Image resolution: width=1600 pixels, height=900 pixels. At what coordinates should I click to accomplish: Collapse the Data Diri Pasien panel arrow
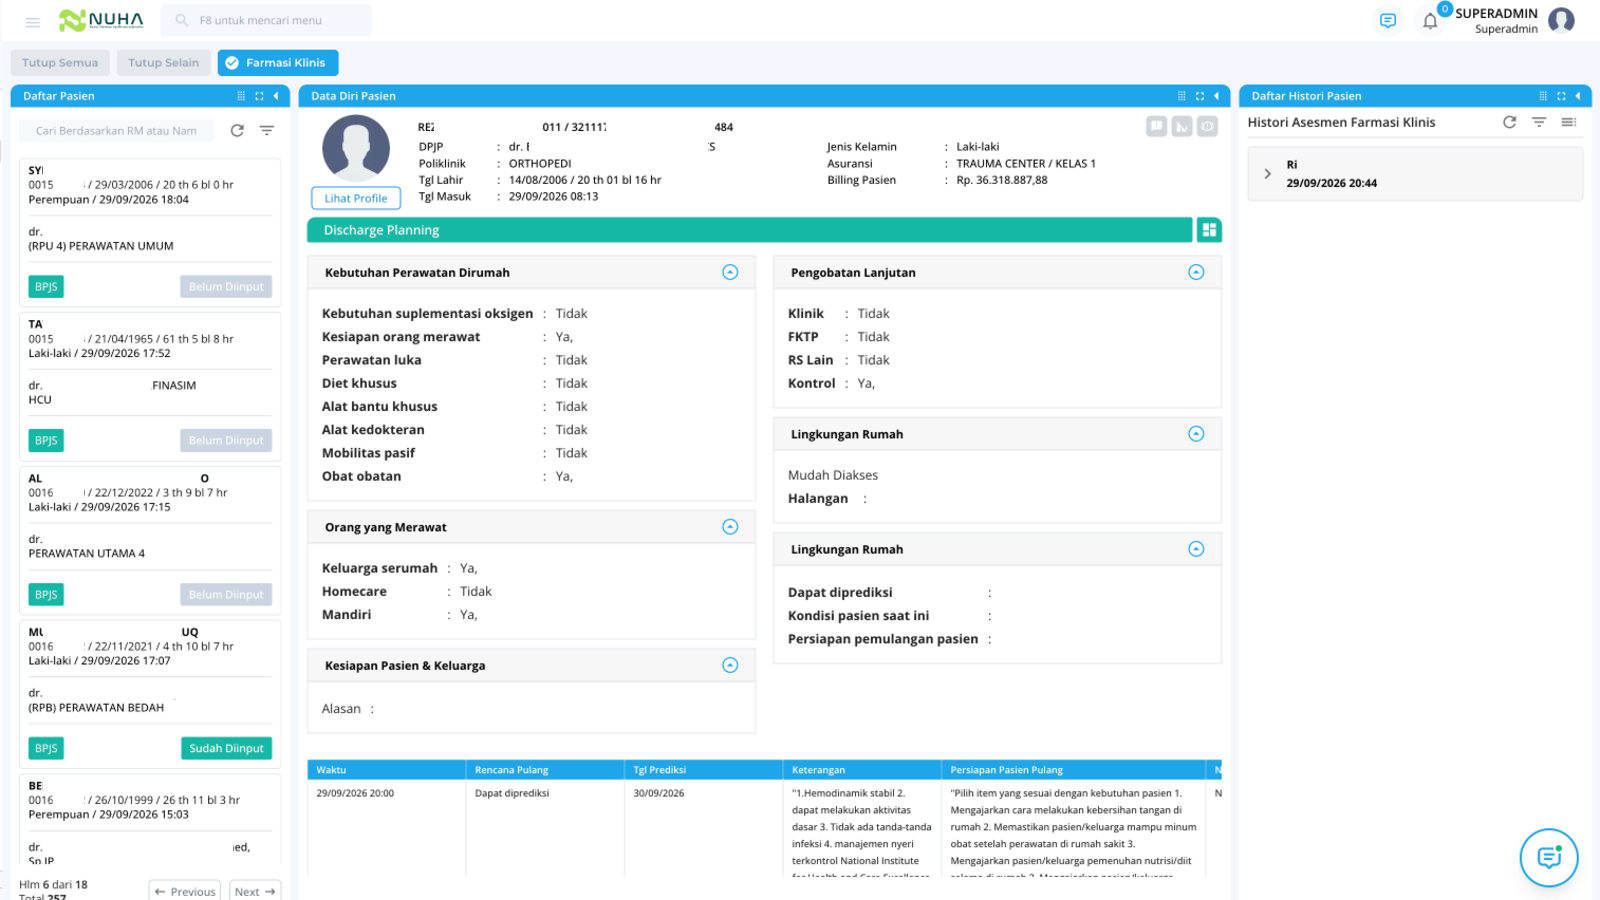(1216, 96)
